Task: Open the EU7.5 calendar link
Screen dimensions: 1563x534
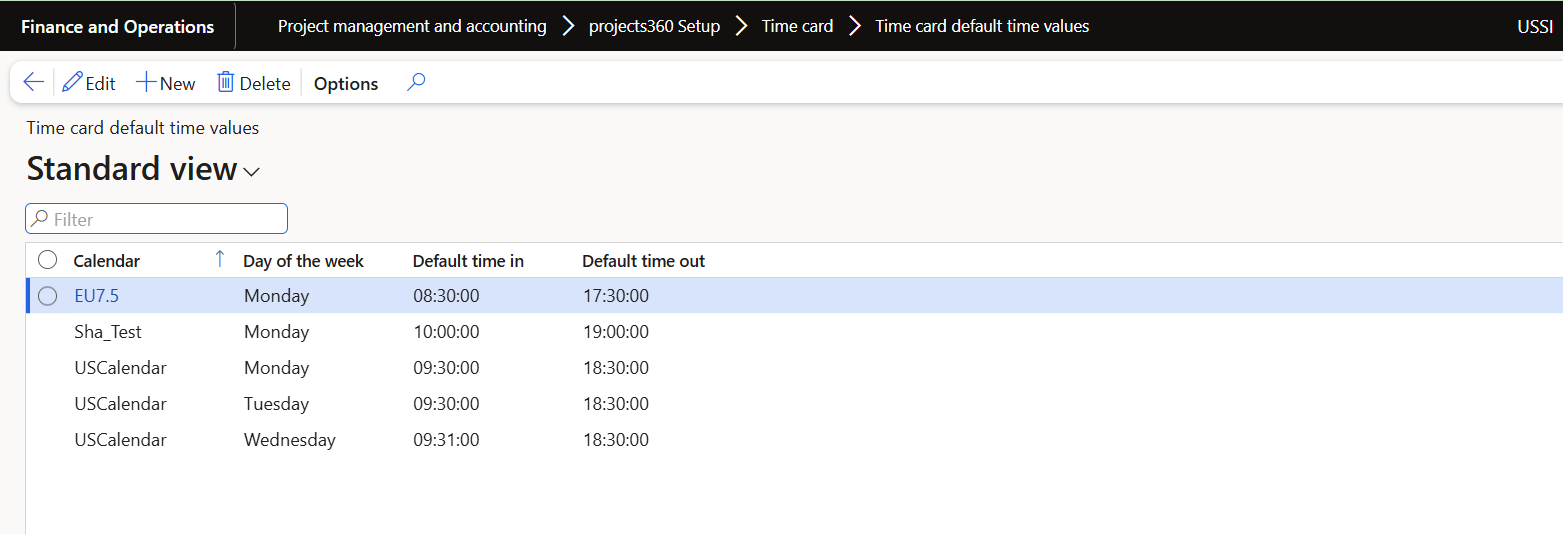Action: (97, 296)
